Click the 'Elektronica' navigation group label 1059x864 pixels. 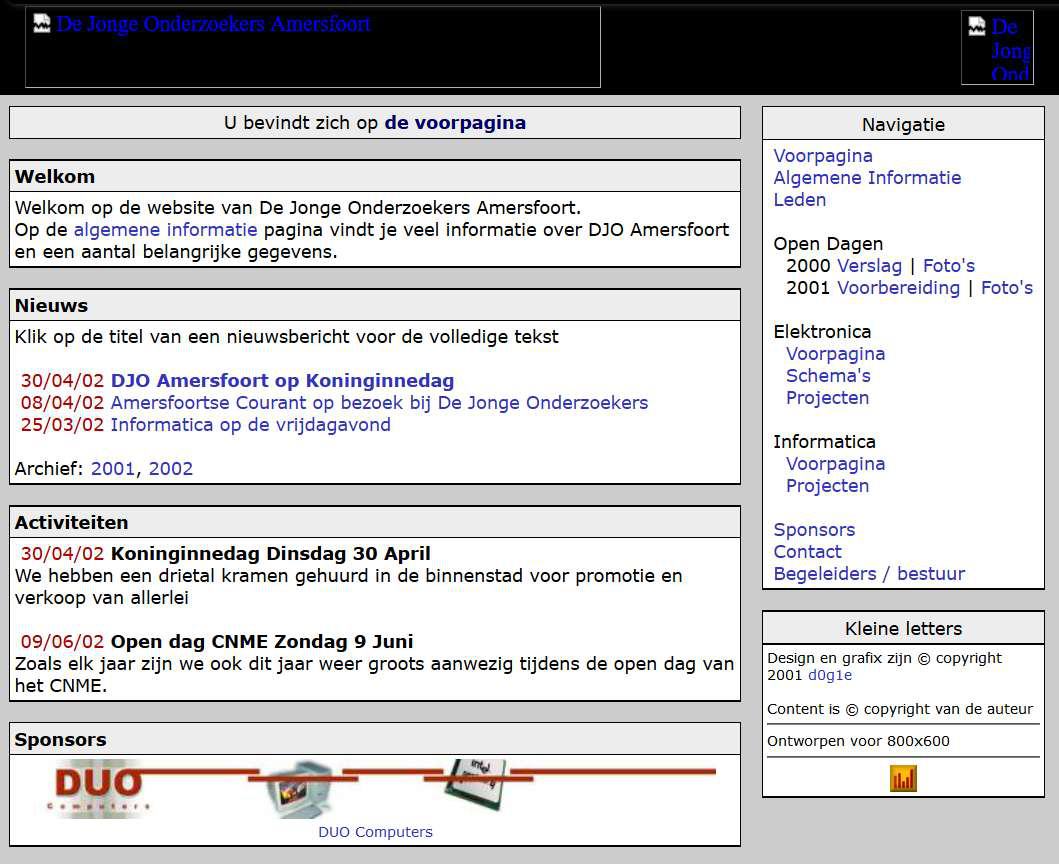pyautogui.click(x=822, y=332)
